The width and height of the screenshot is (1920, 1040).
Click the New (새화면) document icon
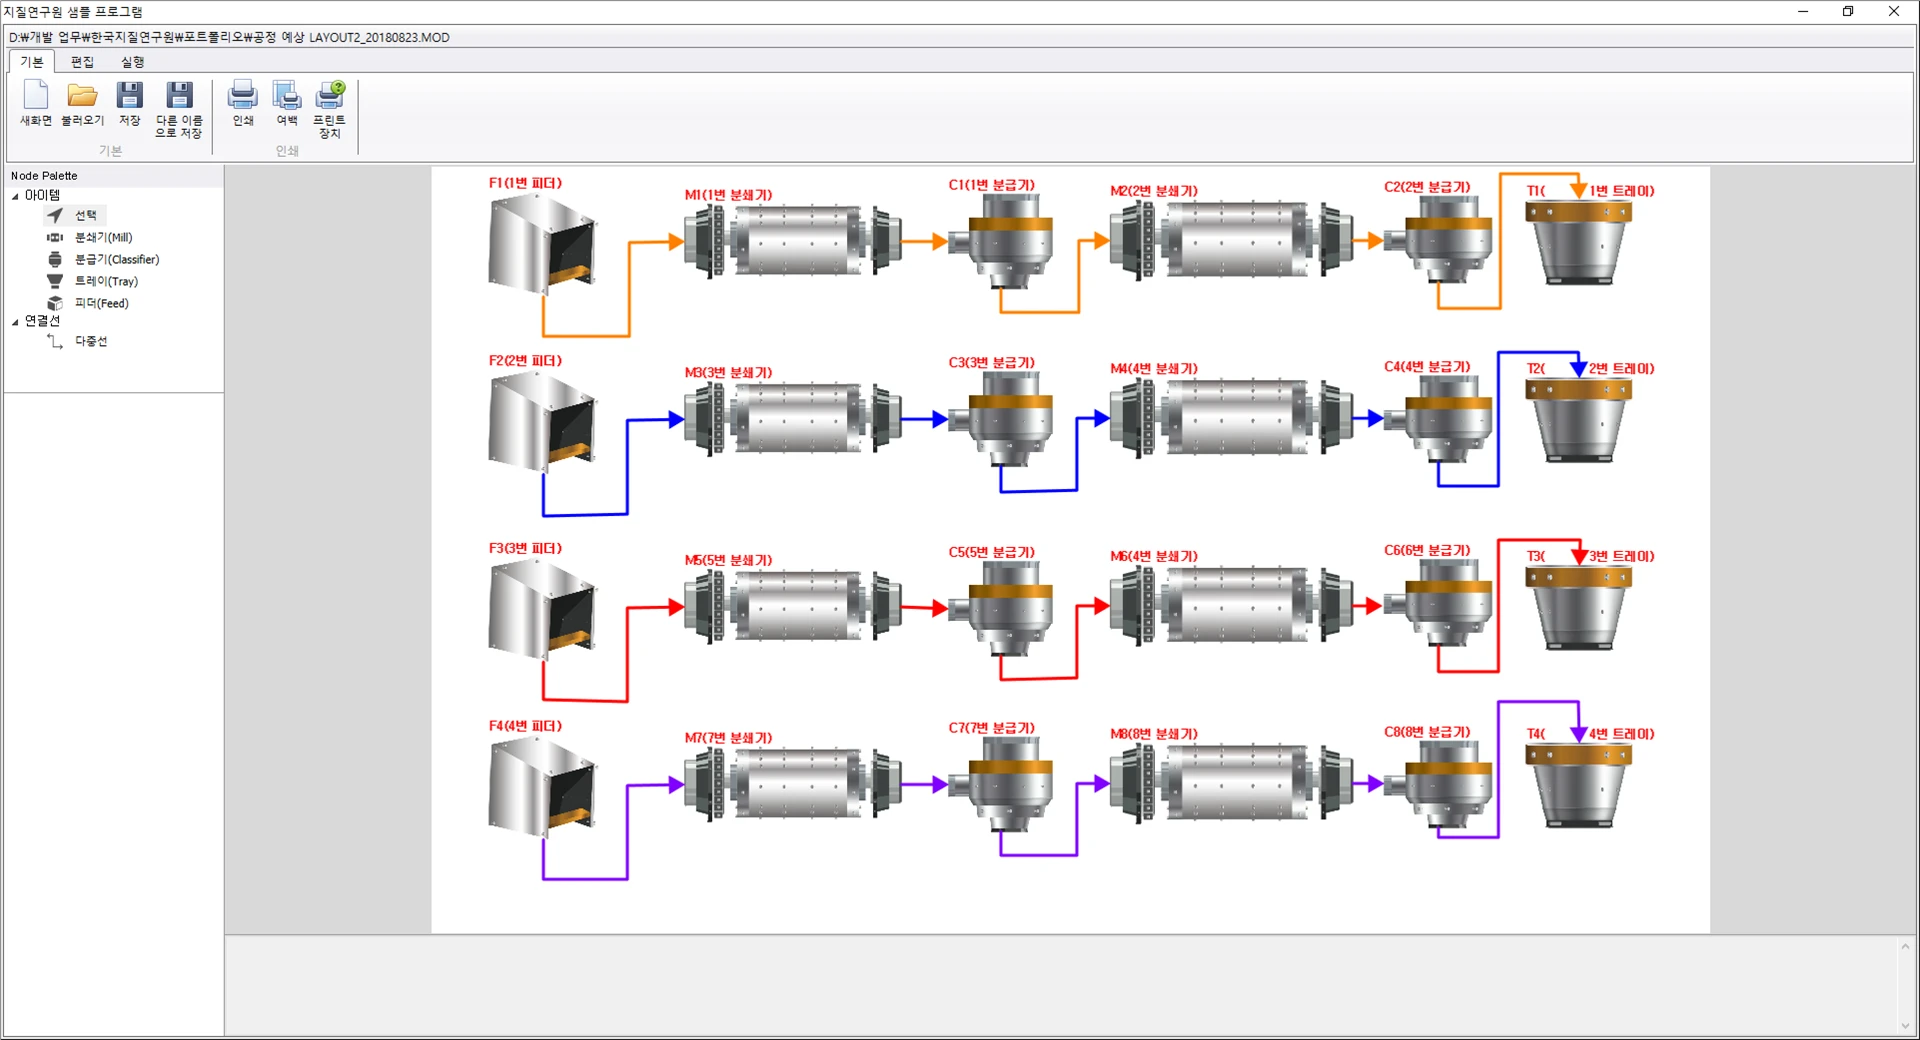[x=36, y=95]
